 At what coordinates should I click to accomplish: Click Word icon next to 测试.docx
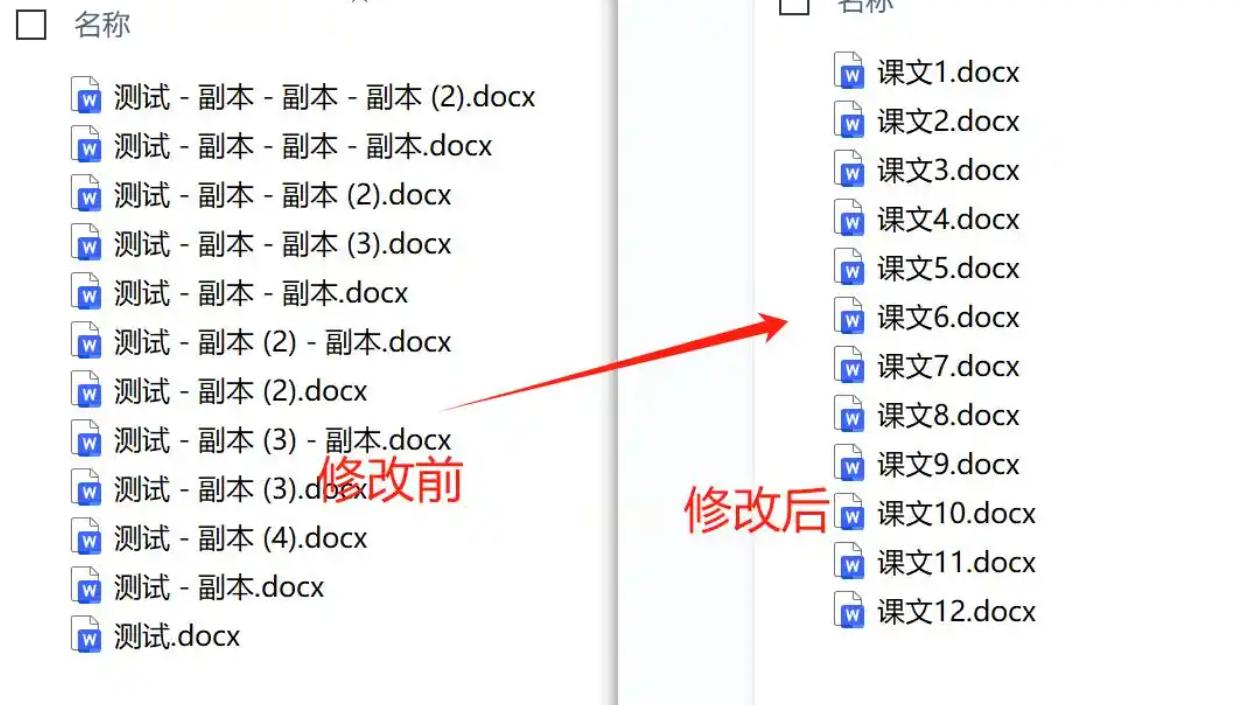(87, 636)
